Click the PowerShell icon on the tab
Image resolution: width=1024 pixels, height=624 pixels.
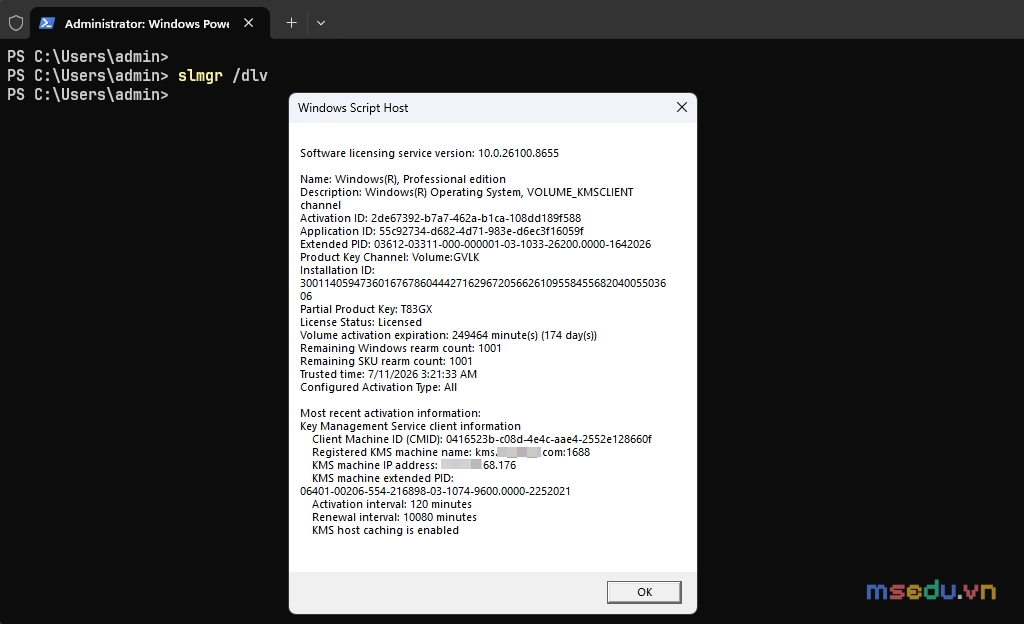click(46, 23)
